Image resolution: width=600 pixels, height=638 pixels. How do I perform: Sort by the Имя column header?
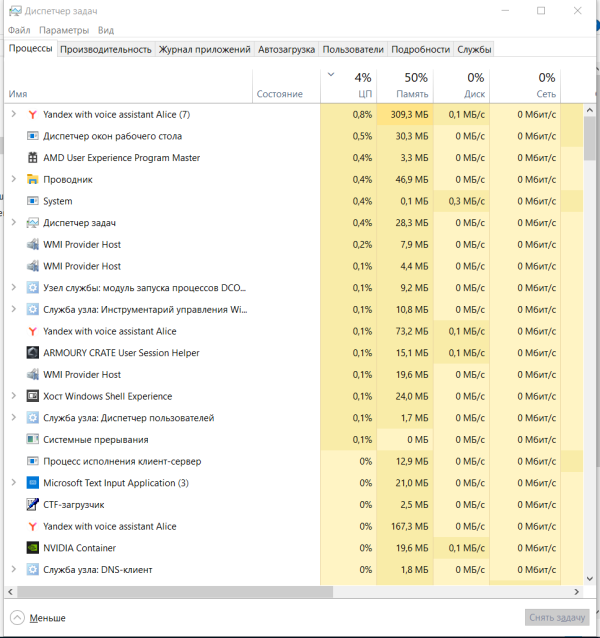128,86
